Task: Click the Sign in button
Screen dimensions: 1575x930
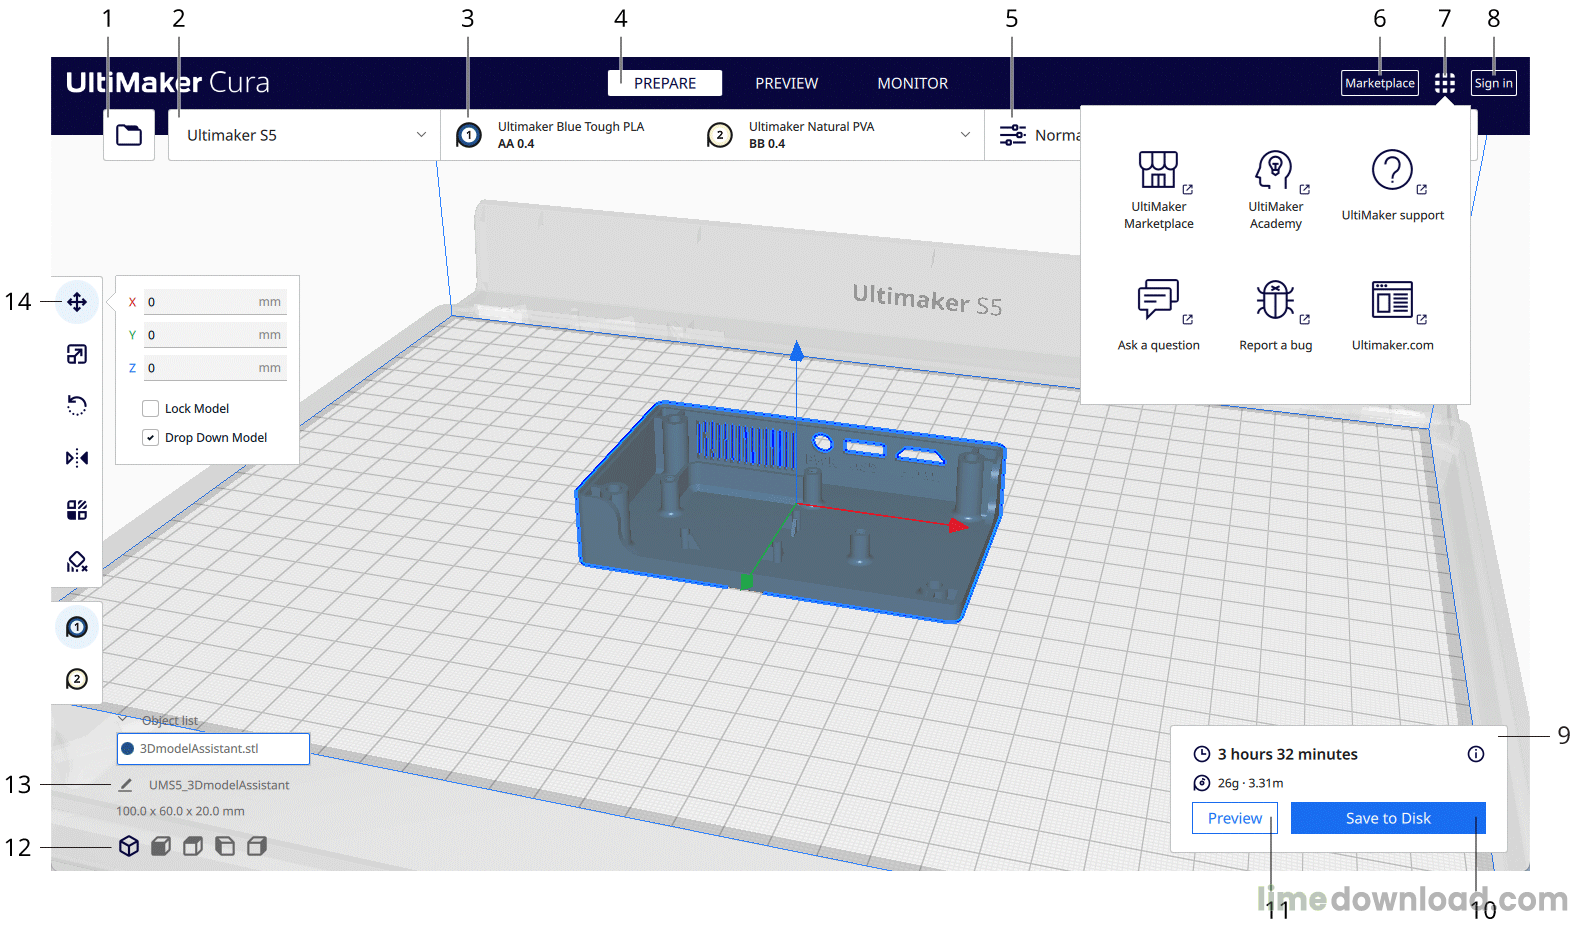Action: pos(1493,83)
